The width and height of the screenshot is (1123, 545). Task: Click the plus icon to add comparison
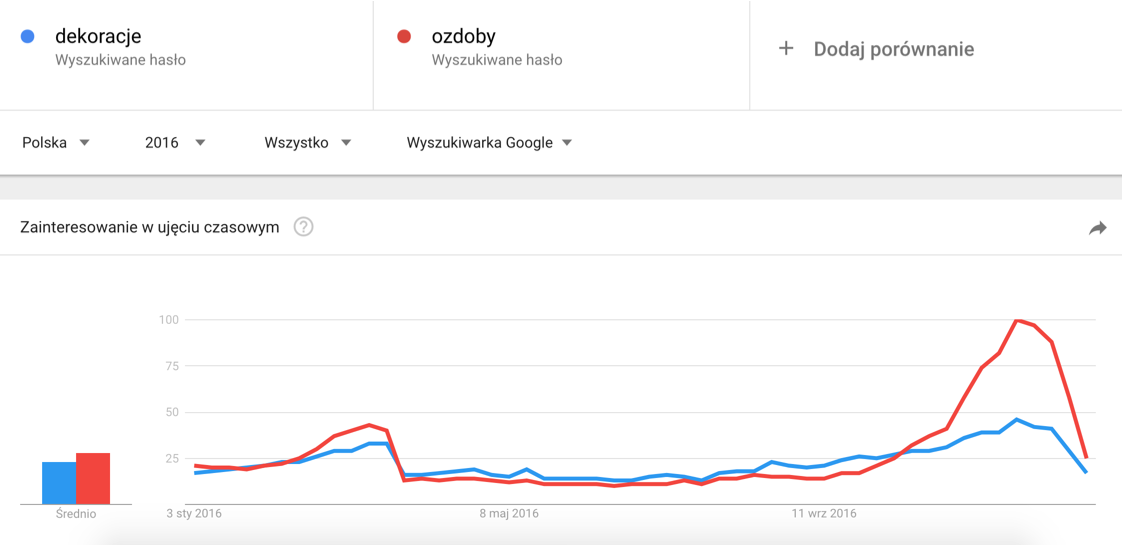coord(786,48)
